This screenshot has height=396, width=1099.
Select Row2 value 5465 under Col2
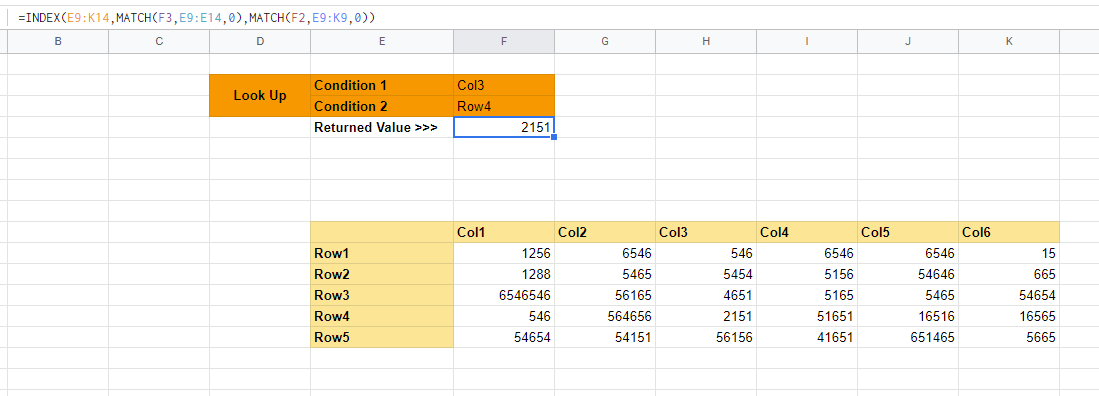(605, 274)
